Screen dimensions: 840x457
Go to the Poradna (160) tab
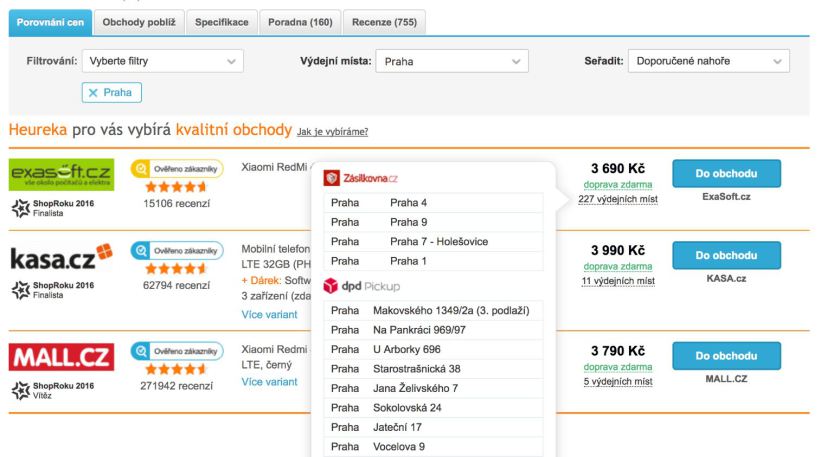(x=300, y=23)
